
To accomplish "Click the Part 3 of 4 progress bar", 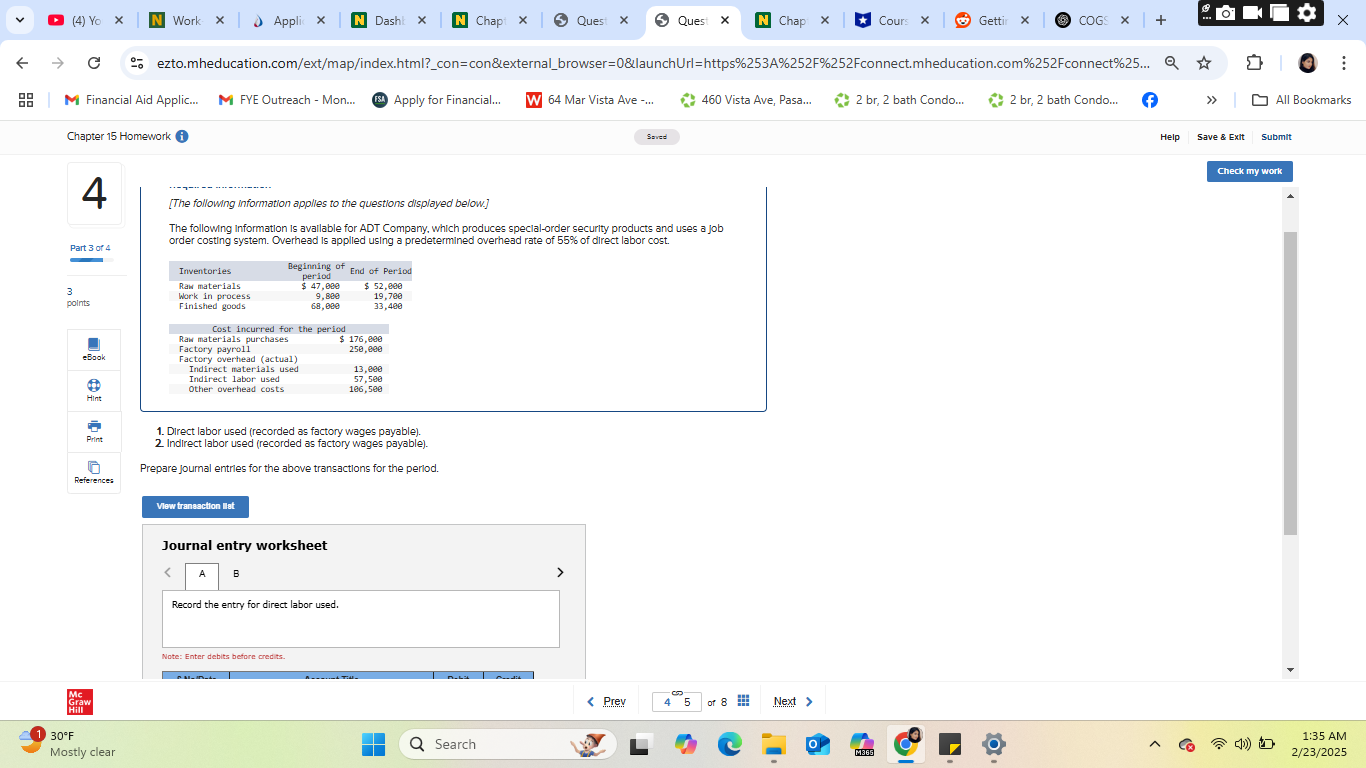I will click(93, 258).
